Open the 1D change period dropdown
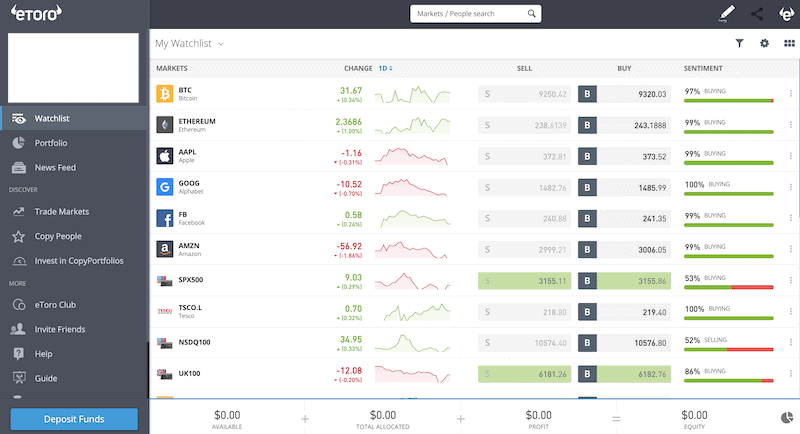Screen dimensions: 800x434 [x=385, y=68]
